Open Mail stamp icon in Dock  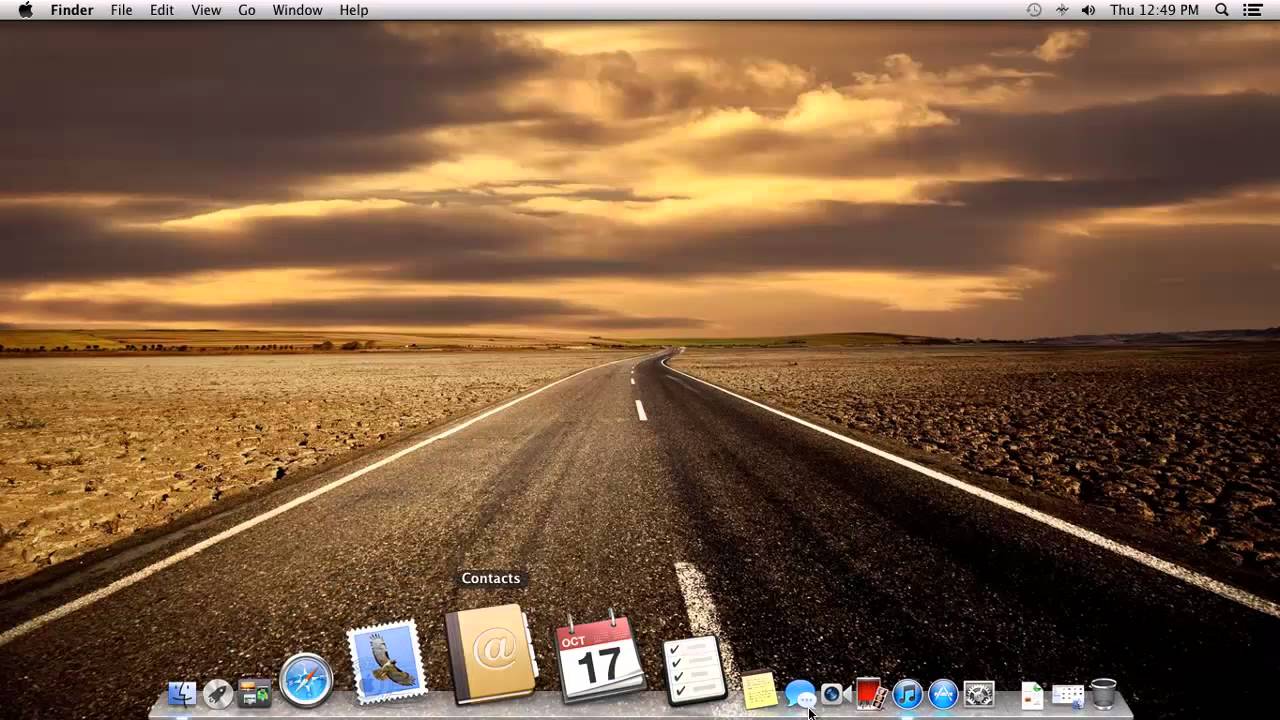click(x=387, y=662)
